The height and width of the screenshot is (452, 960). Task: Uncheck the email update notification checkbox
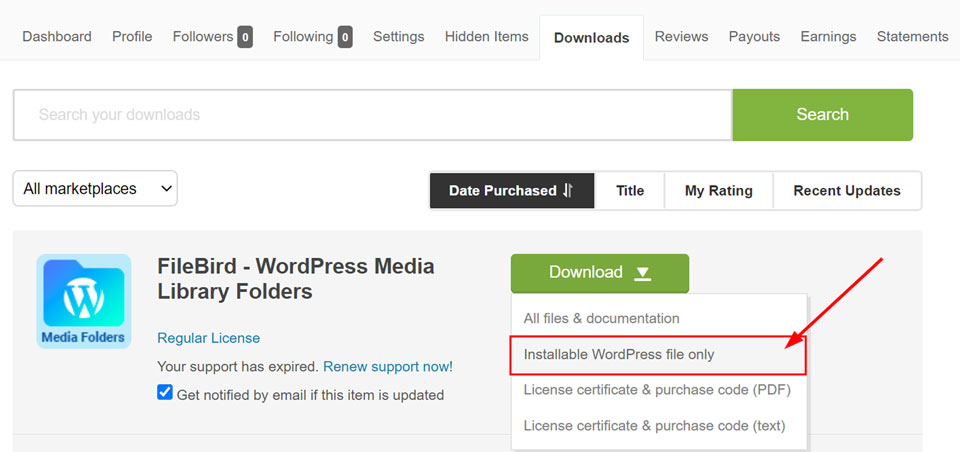165,393
